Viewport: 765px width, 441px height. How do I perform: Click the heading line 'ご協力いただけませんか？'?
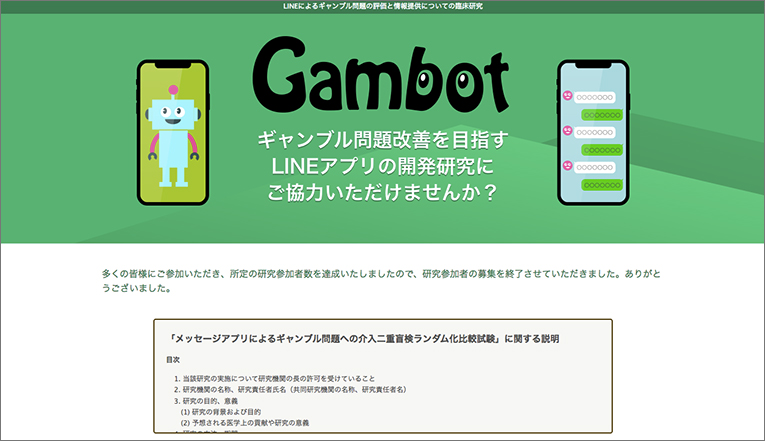click(x=382, y=192)
